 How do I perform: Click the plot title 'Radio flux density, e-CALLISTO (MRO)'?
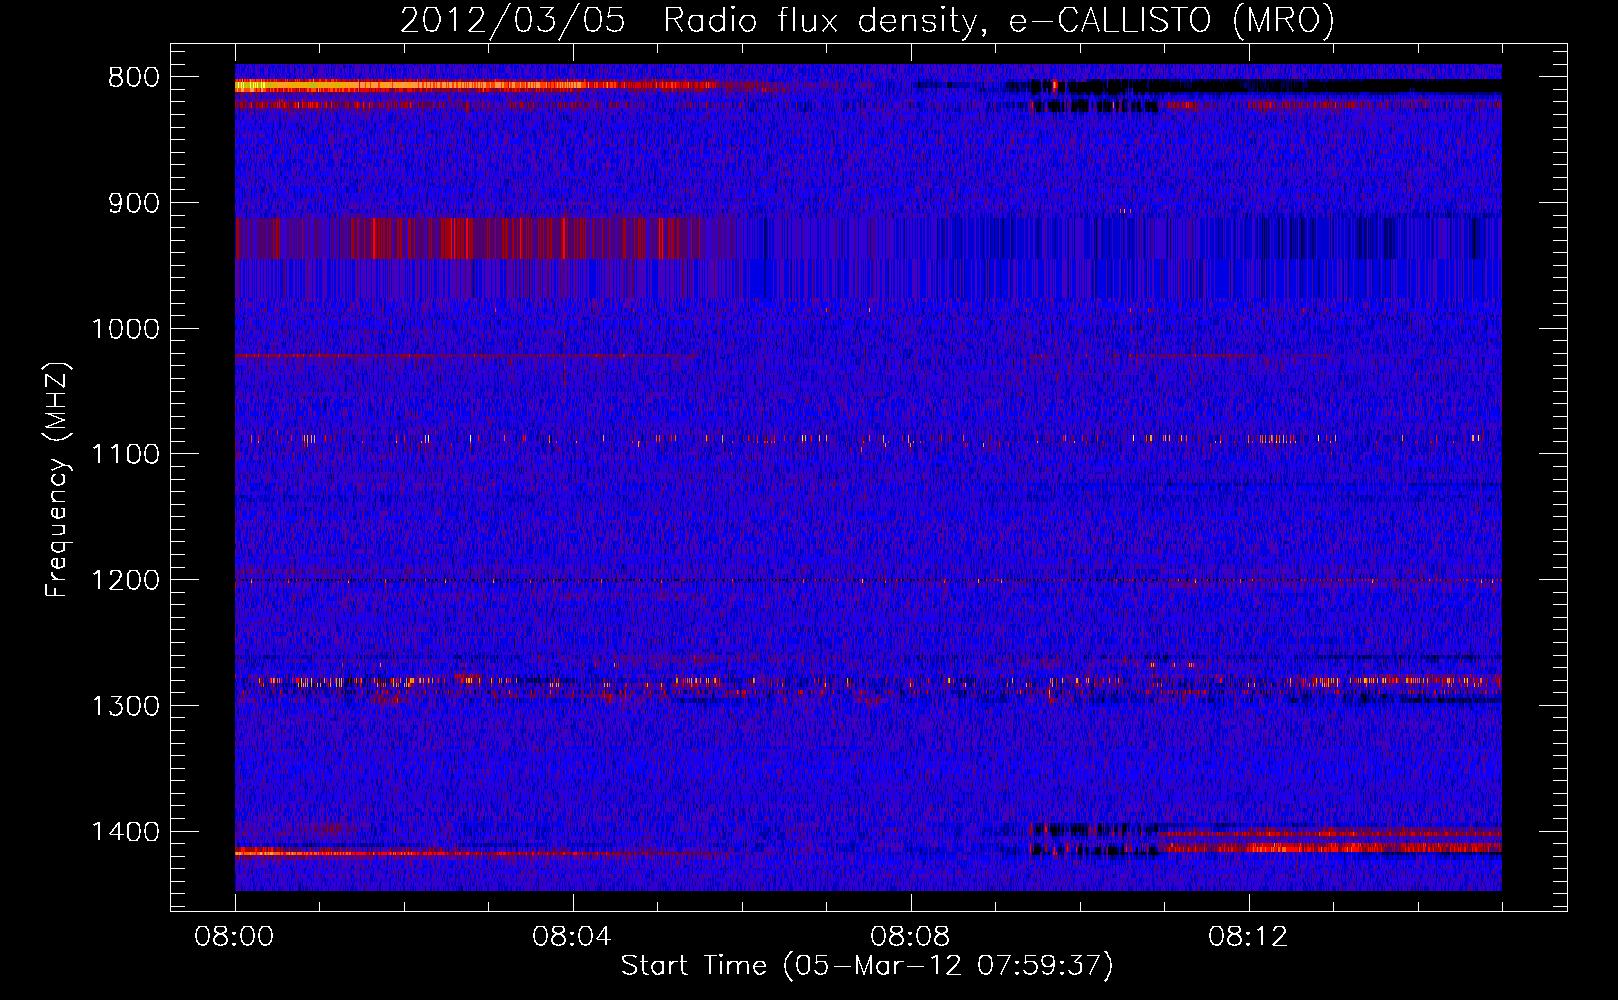999,20
